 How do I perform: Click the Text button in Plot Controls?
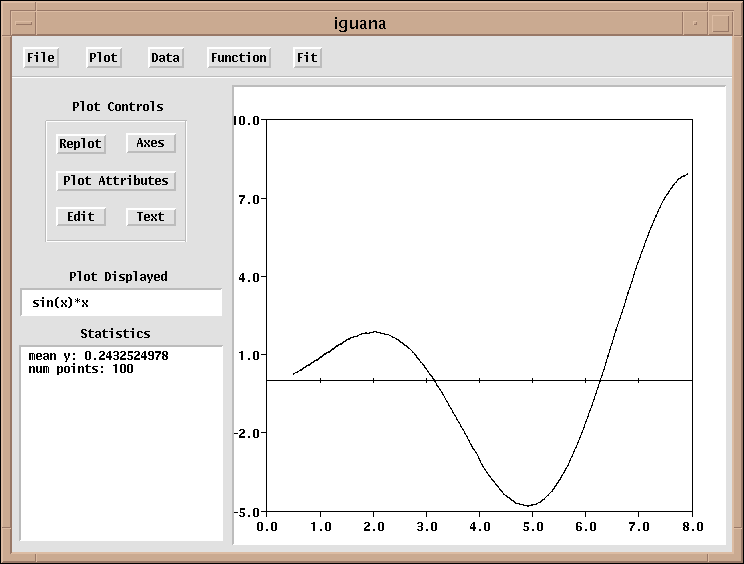(150, 217)
